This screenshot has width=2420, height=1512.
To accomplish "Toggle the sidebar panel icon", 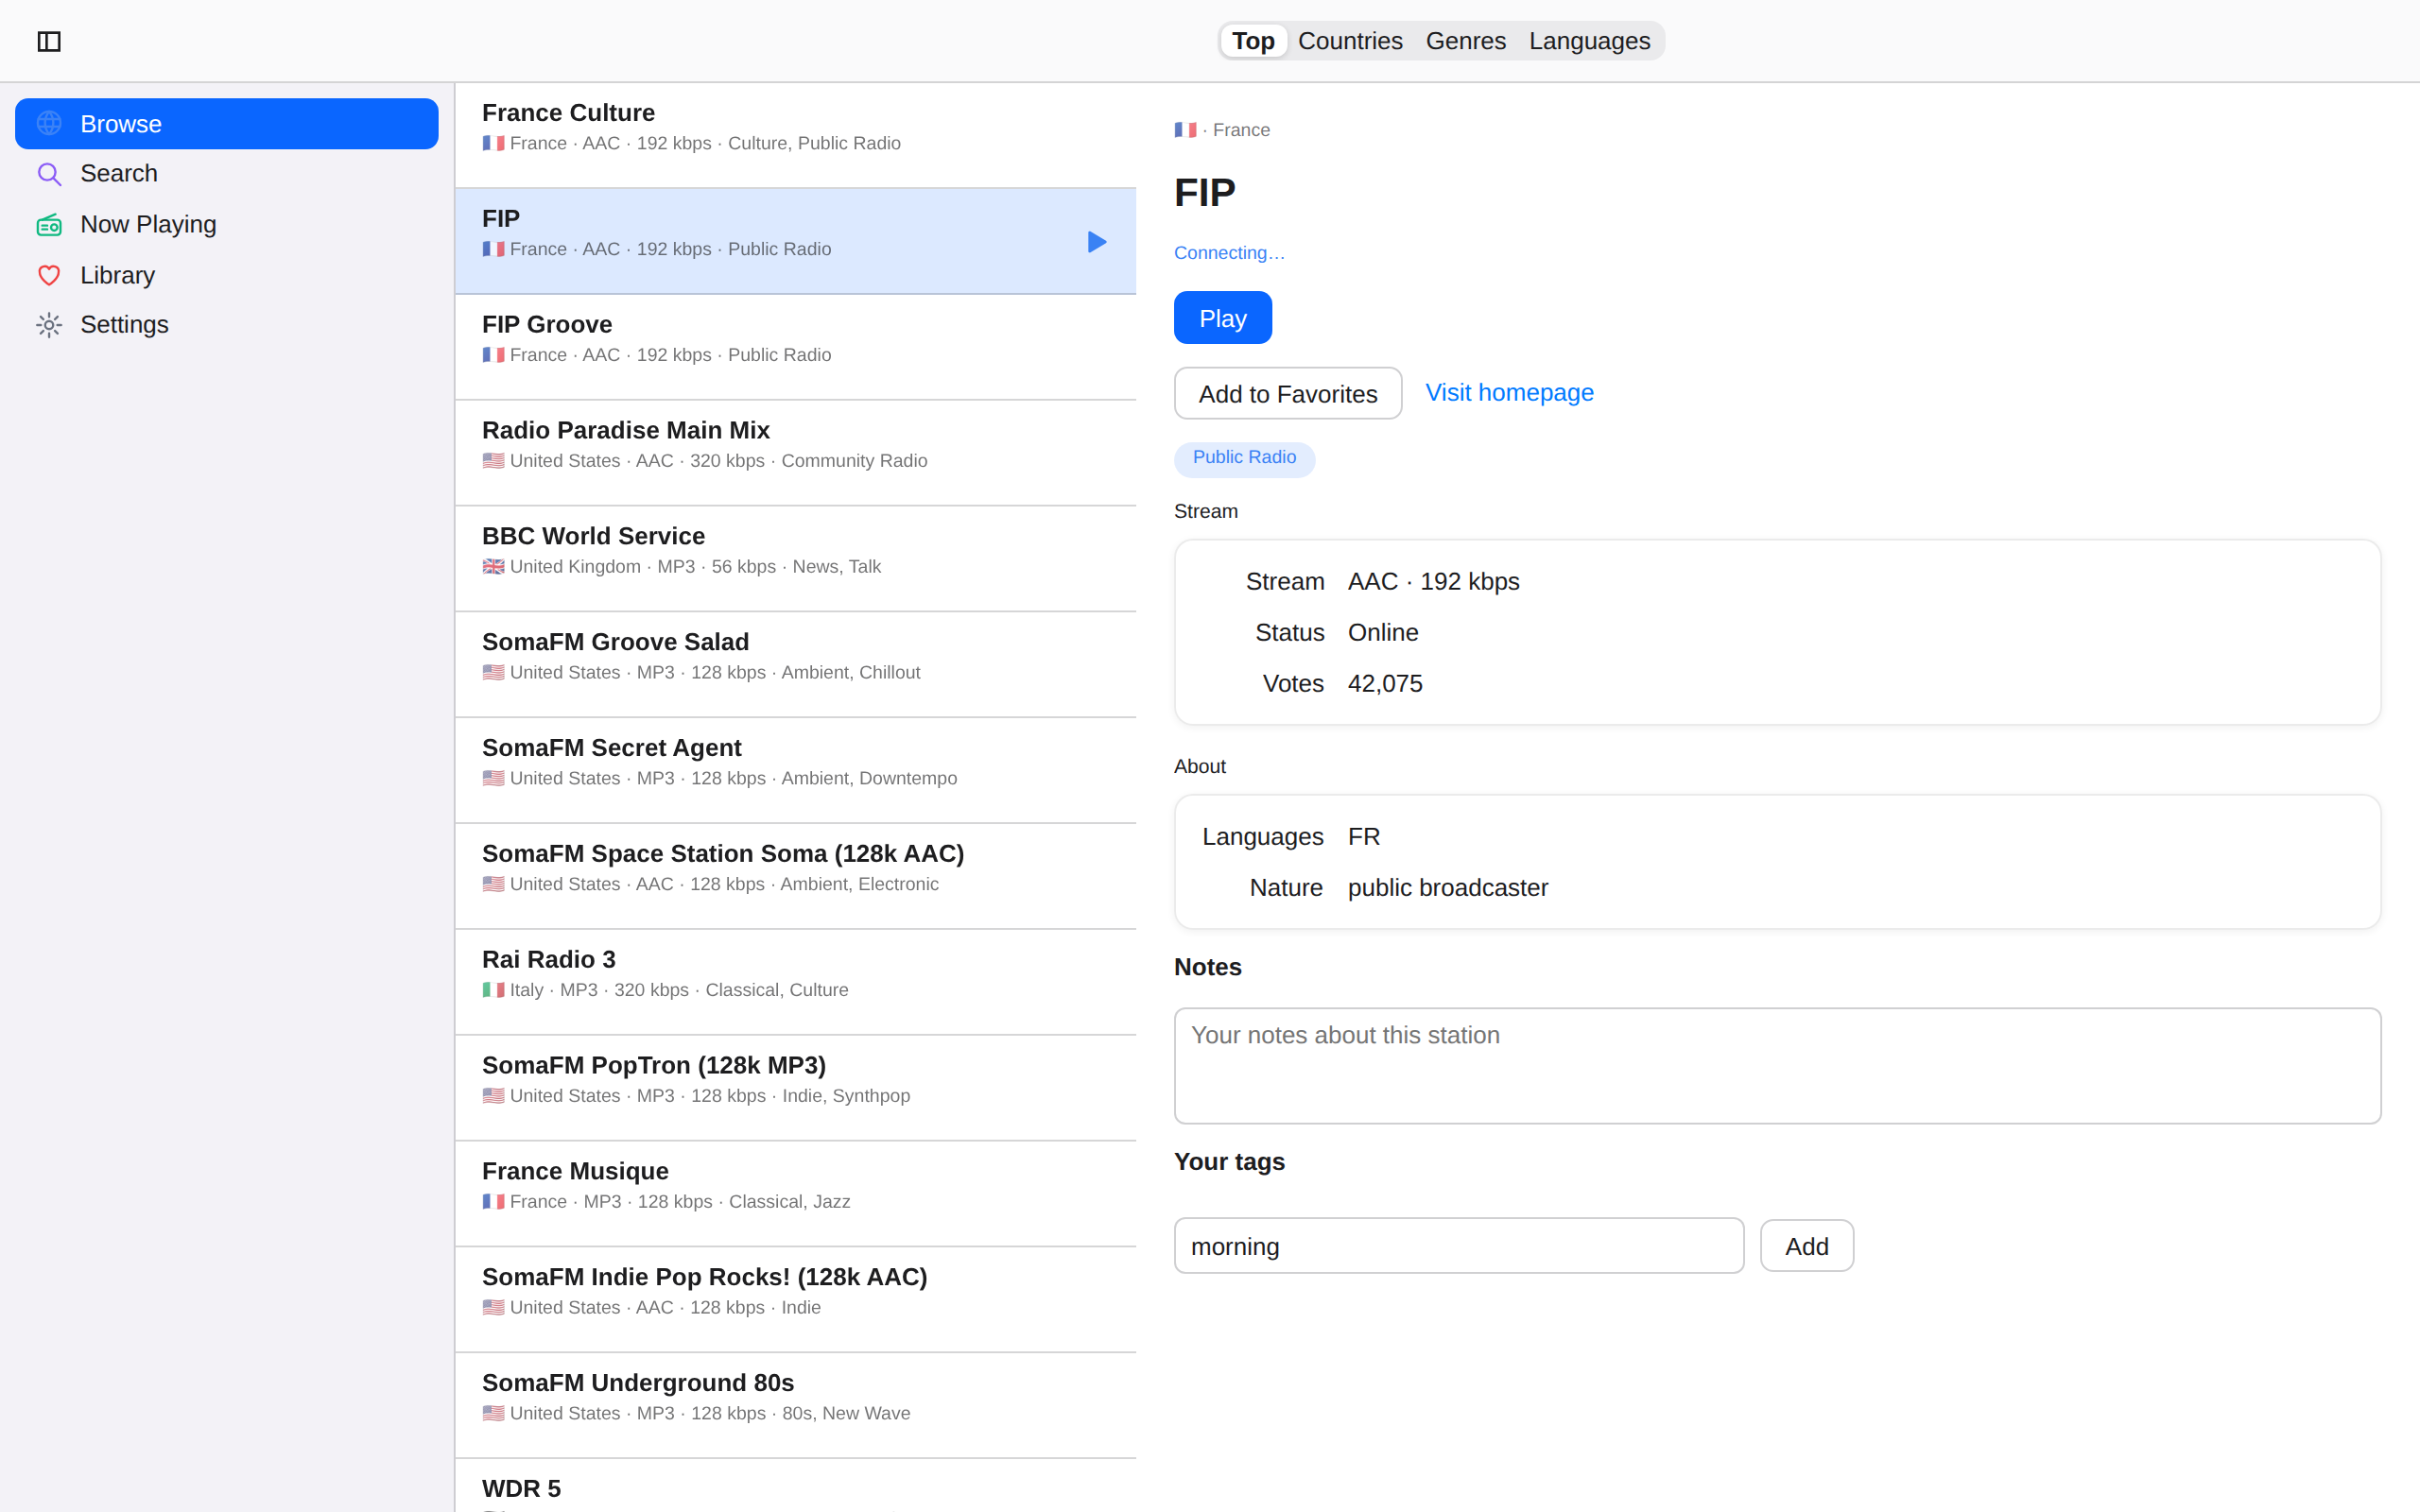I will [49, 41].
